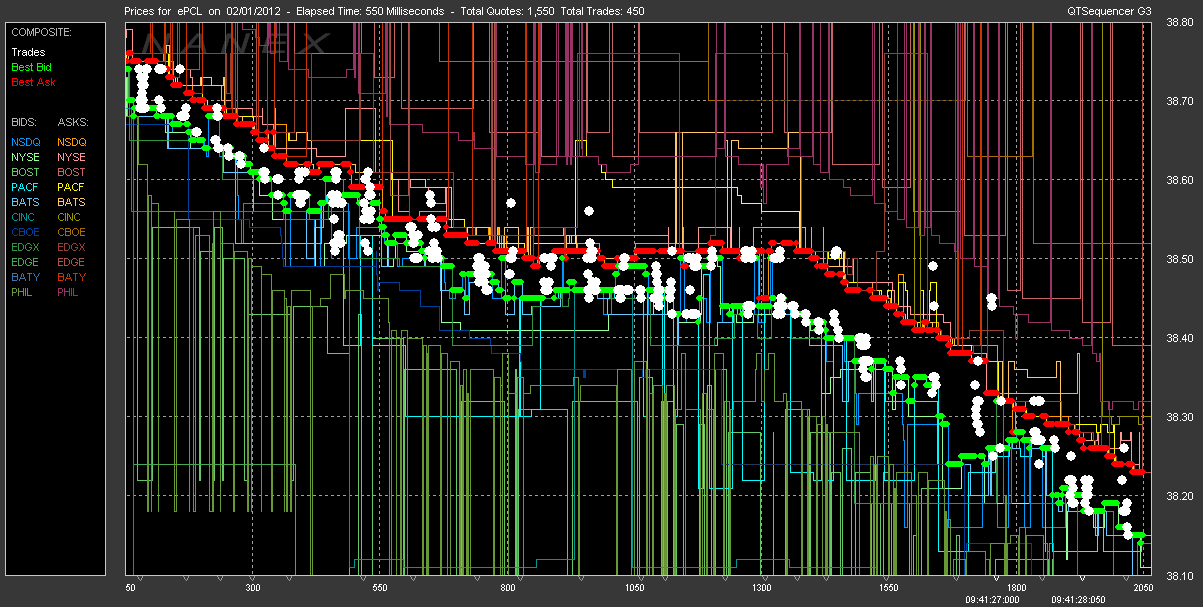Click the 300 tick on time axis

coord(251,588)
